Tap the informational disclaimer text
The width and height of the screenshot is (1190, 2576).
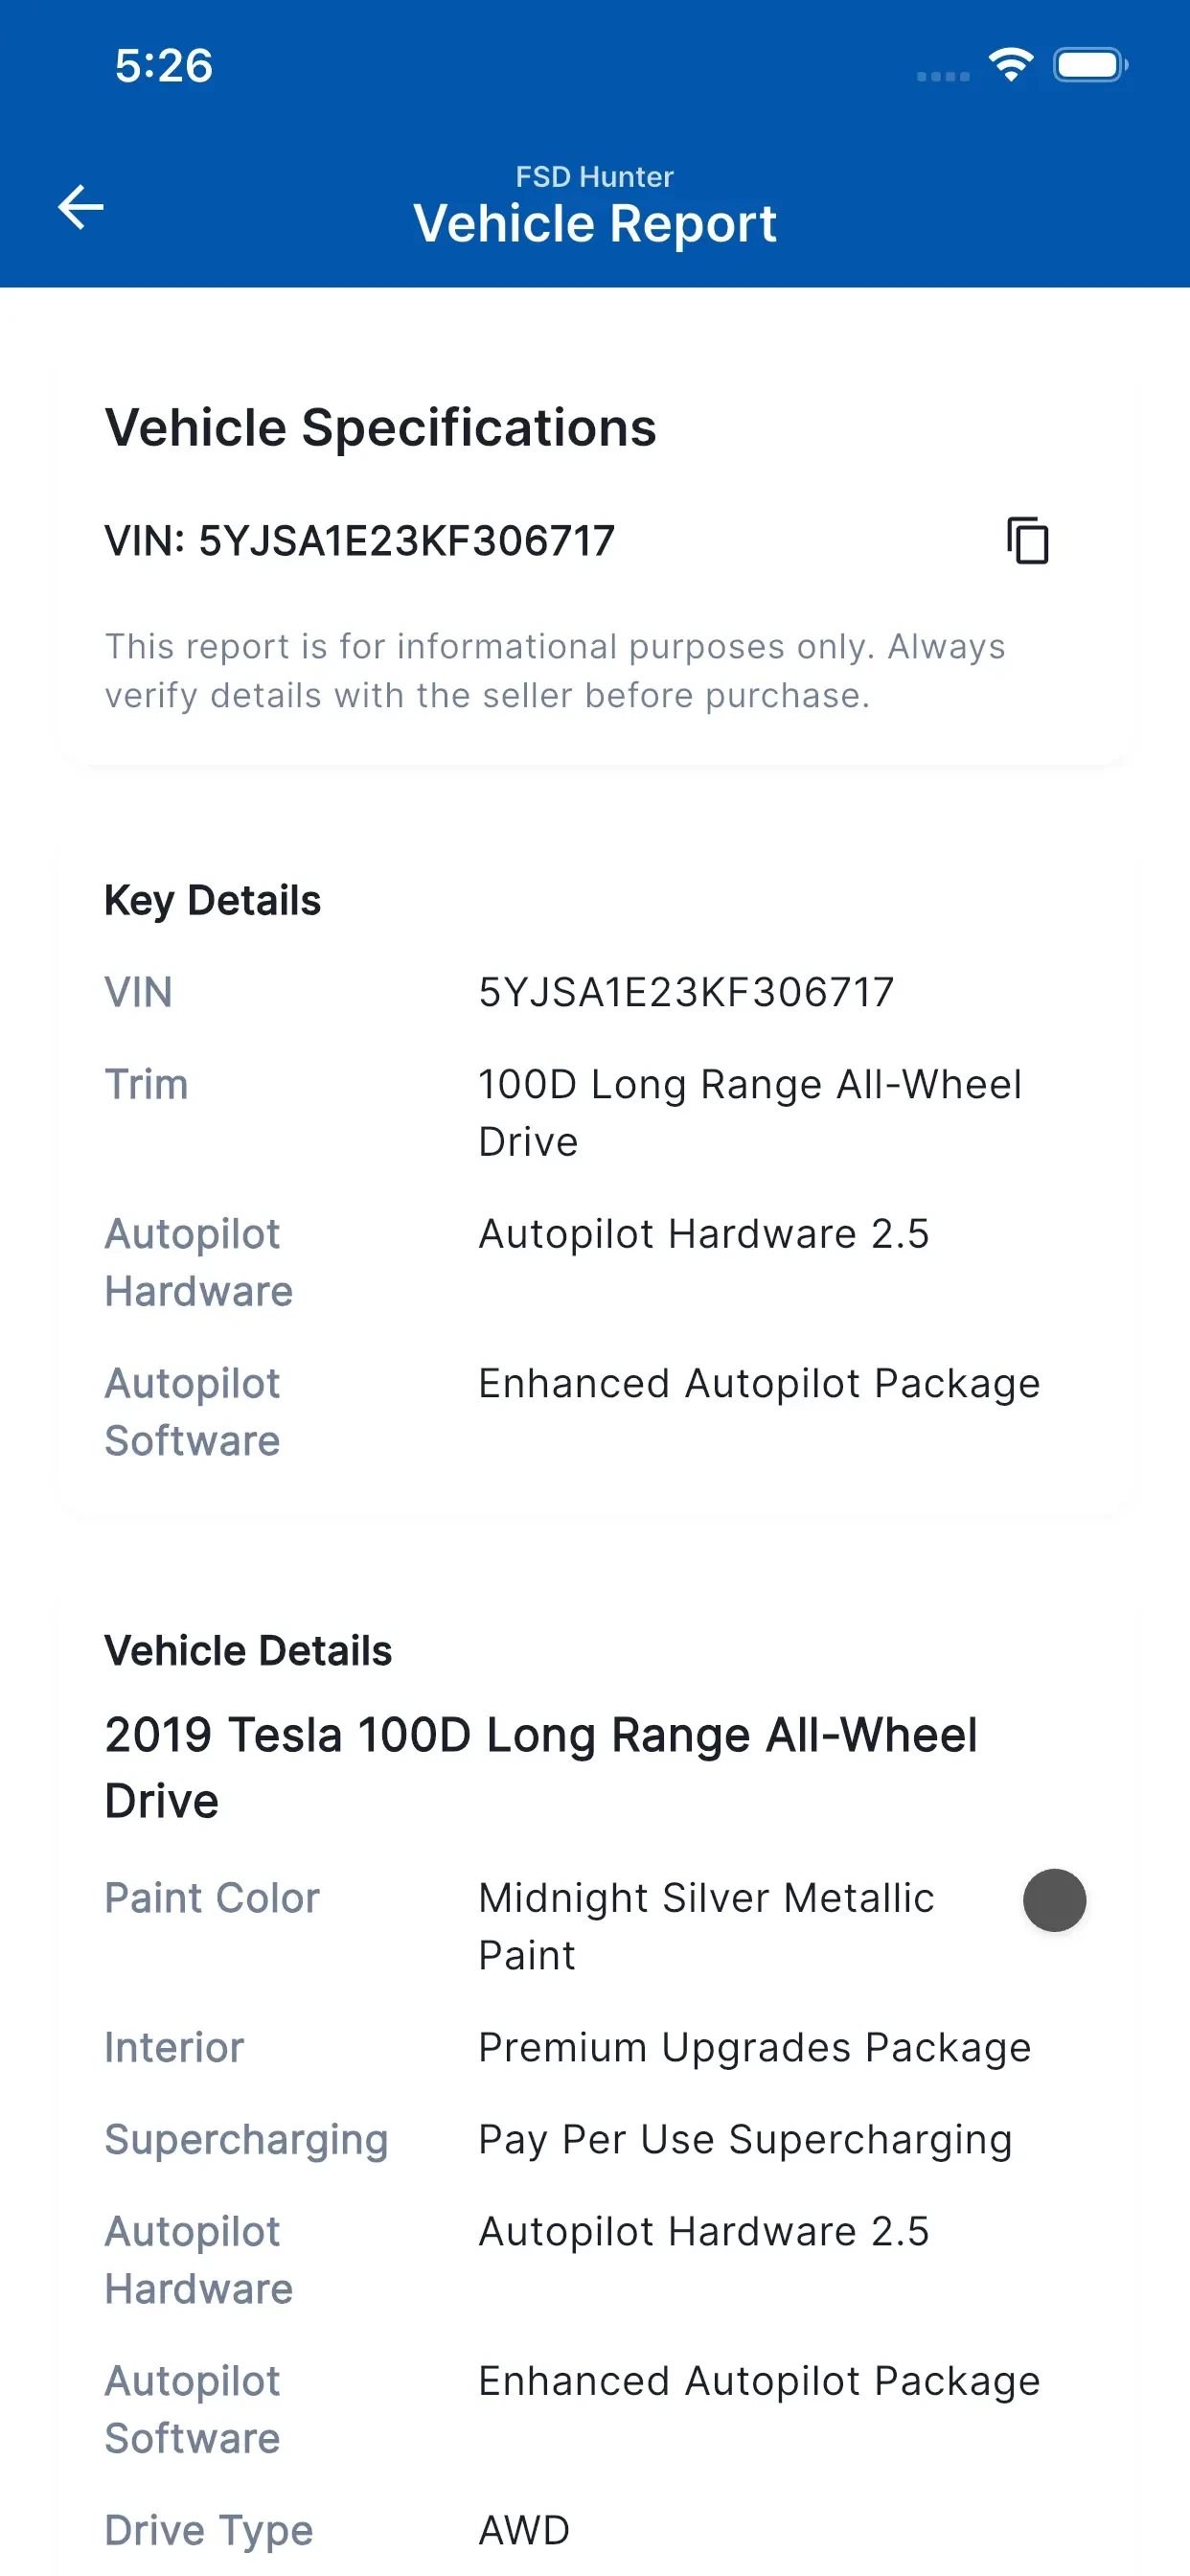555,671
